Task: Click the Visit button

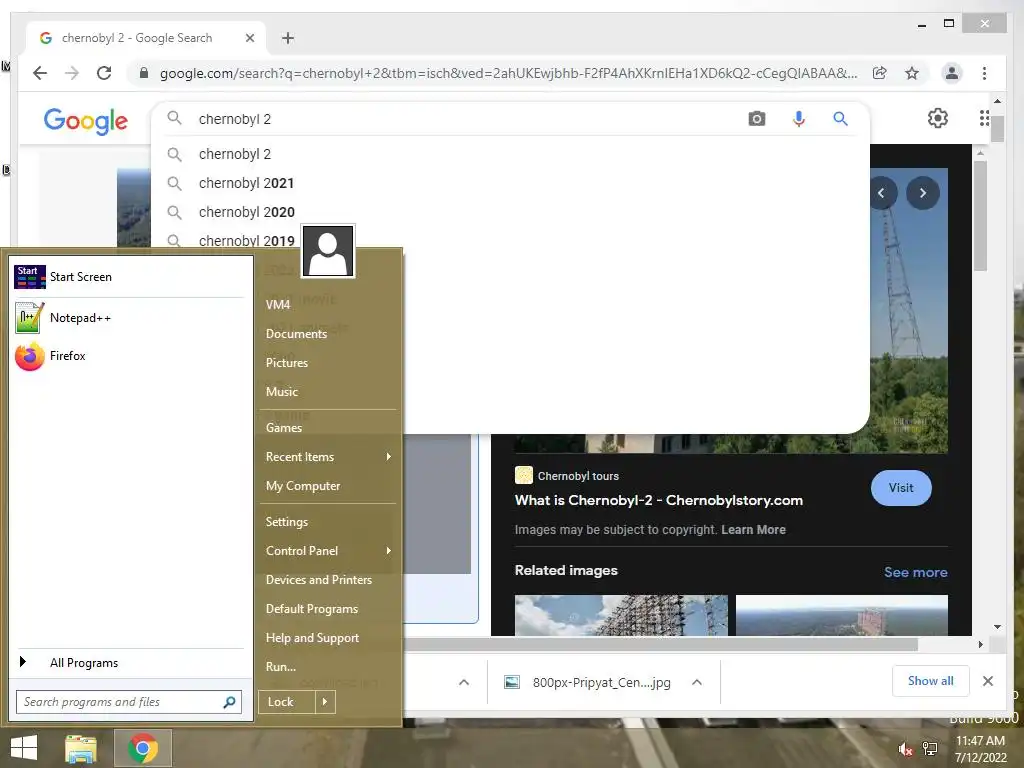Action: tap(901, 488)
